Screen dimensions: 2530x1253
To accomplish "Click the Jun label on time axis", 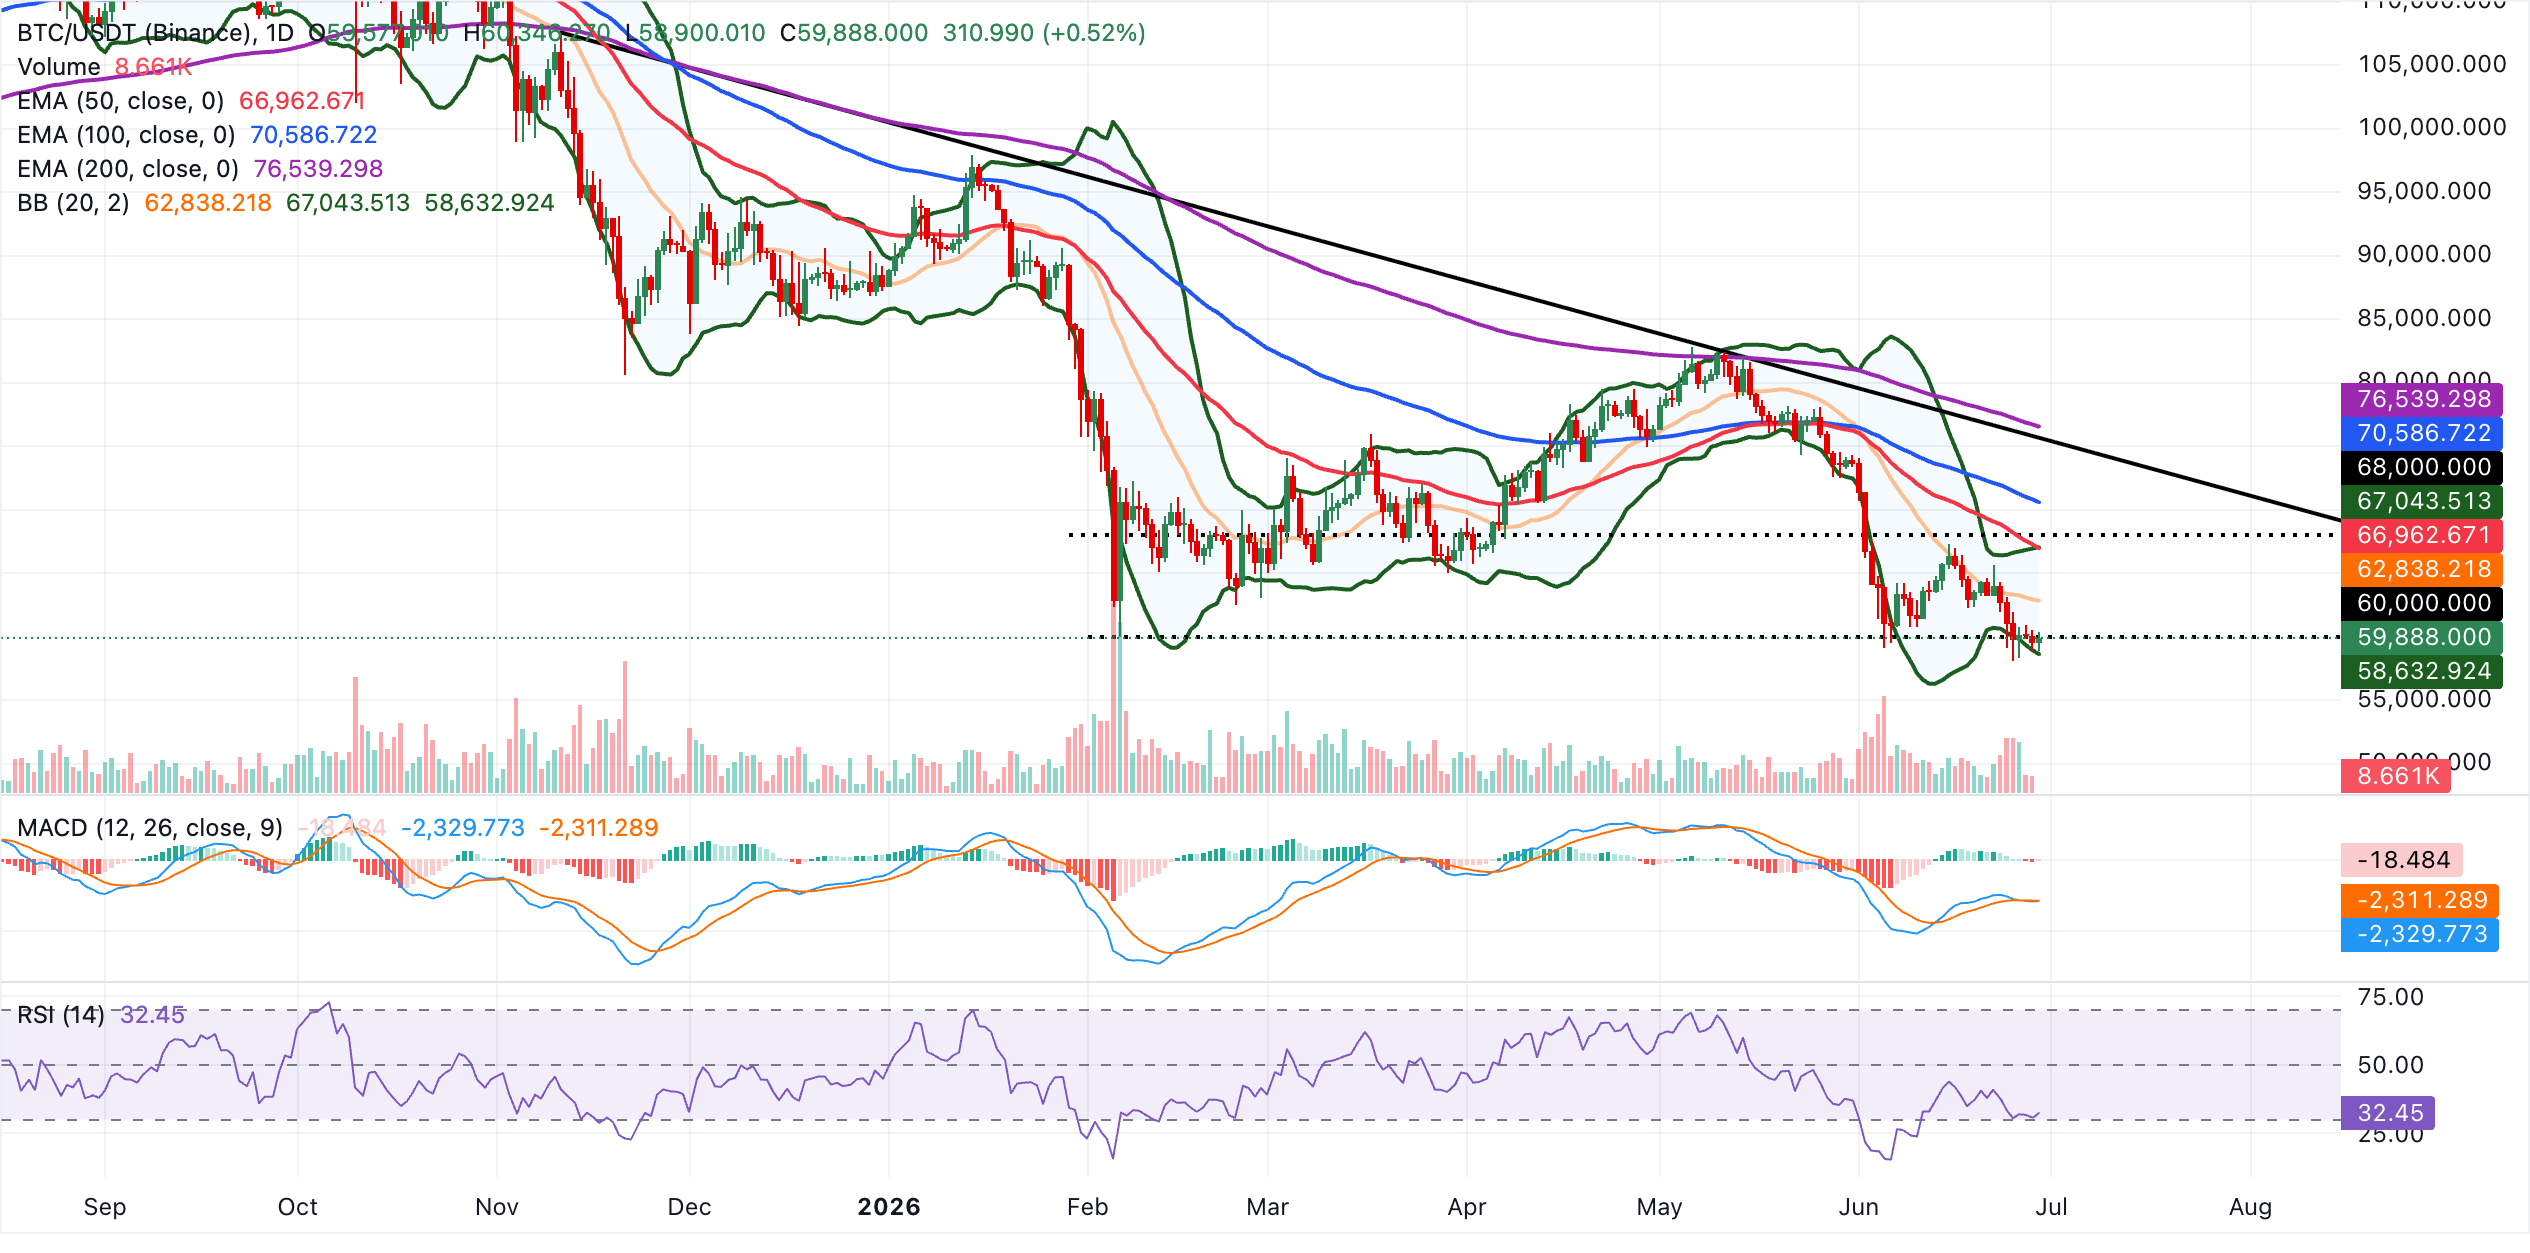I will [x=1859, y=1207].
